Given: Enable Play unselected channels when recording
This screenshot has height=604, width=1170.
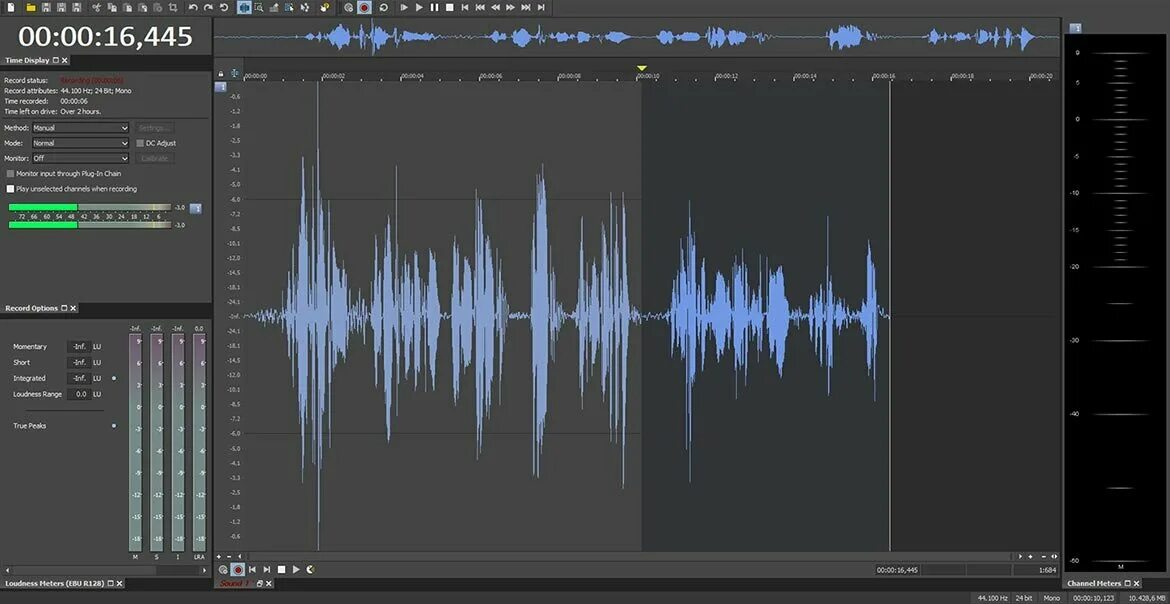Looking at the screenshot, I should [x=10, y=188].
